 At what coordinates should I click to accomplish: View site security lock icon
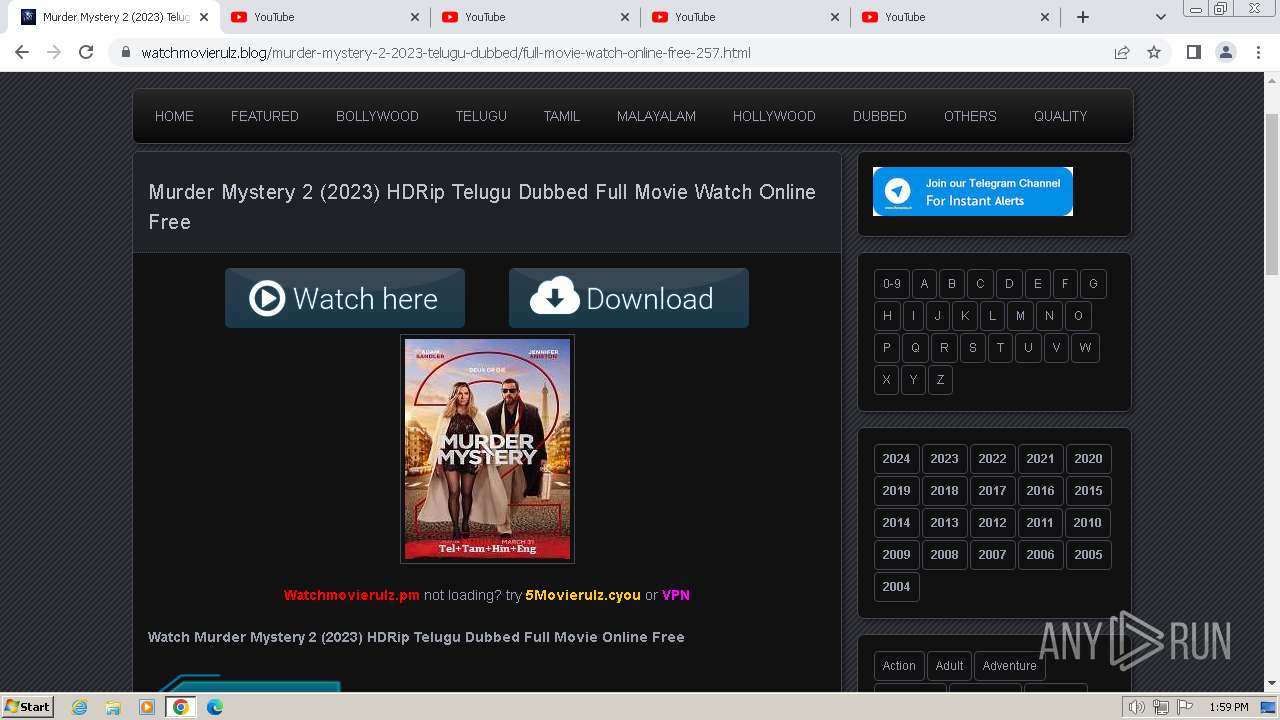click(126, 52)
